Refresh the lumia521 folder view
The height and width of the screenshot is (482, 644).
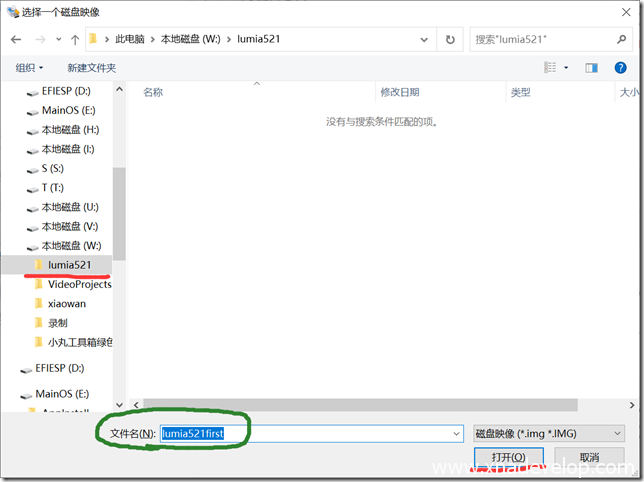pos(450,39)
